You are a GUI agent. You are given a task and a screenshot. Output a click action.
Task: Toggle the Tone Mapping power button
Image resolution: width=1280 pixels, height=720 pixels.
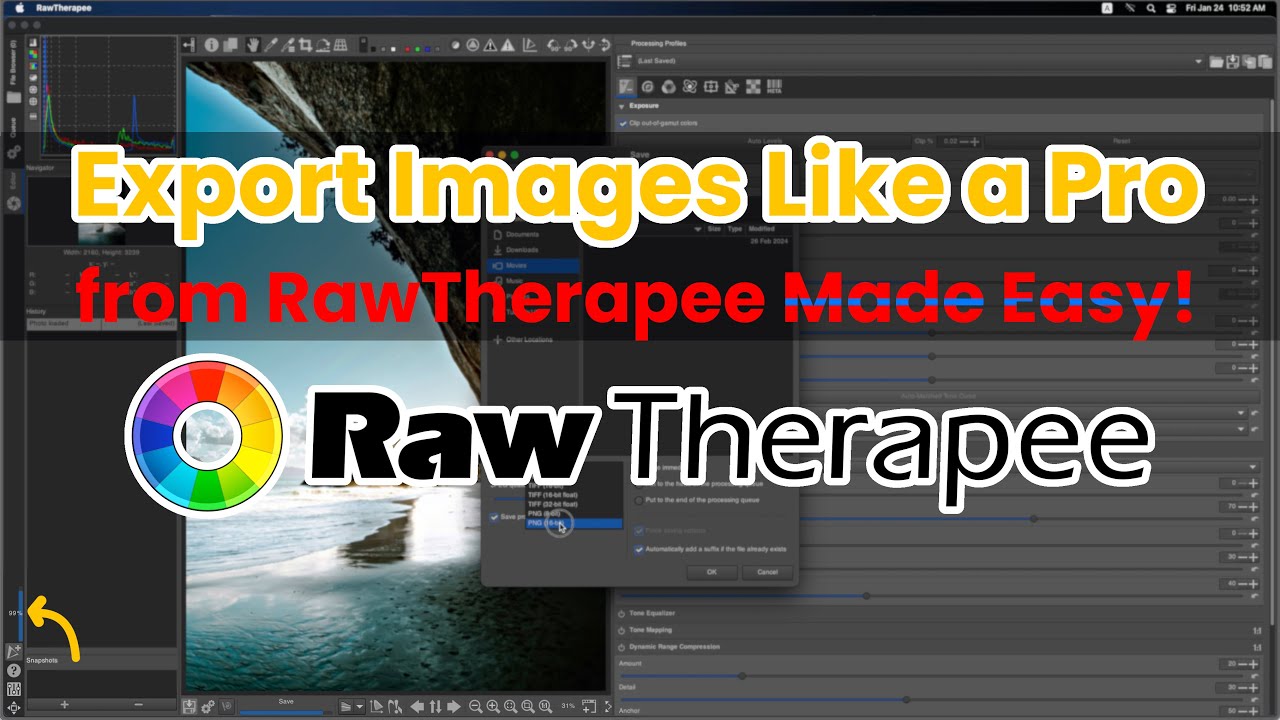point(622,630)
